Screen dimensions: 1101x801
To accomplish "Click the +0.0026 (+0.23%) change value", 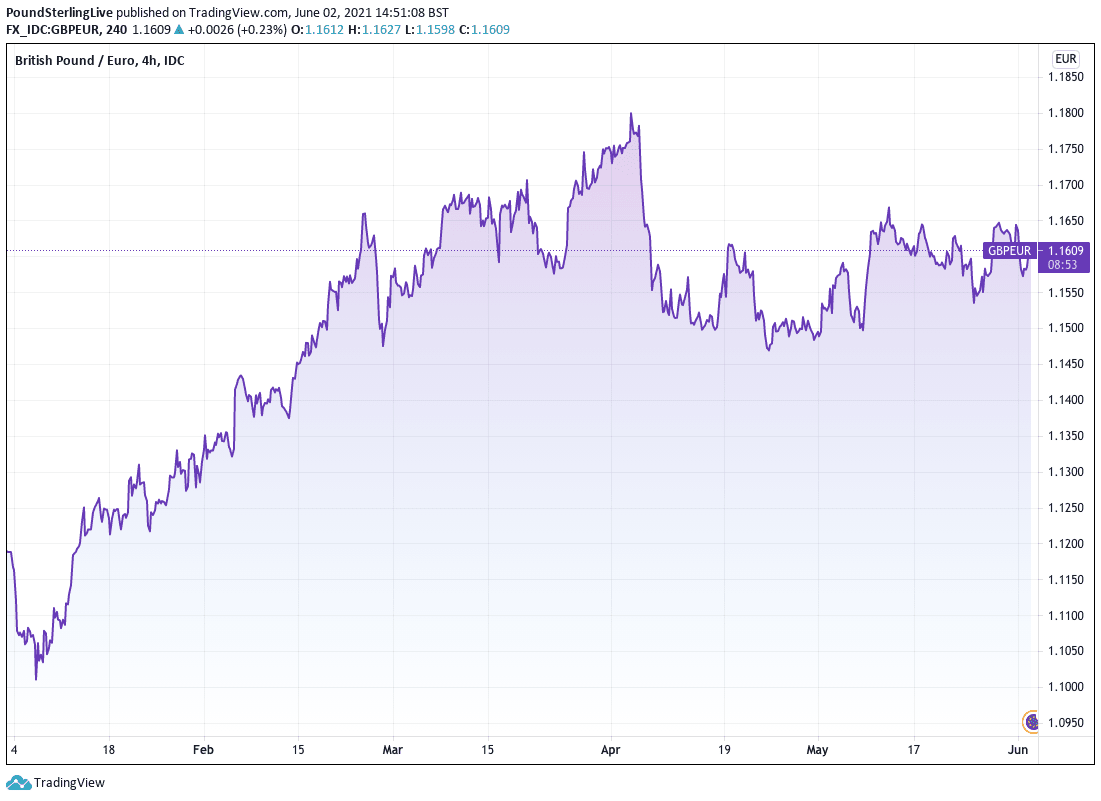I will click(237, 29).
